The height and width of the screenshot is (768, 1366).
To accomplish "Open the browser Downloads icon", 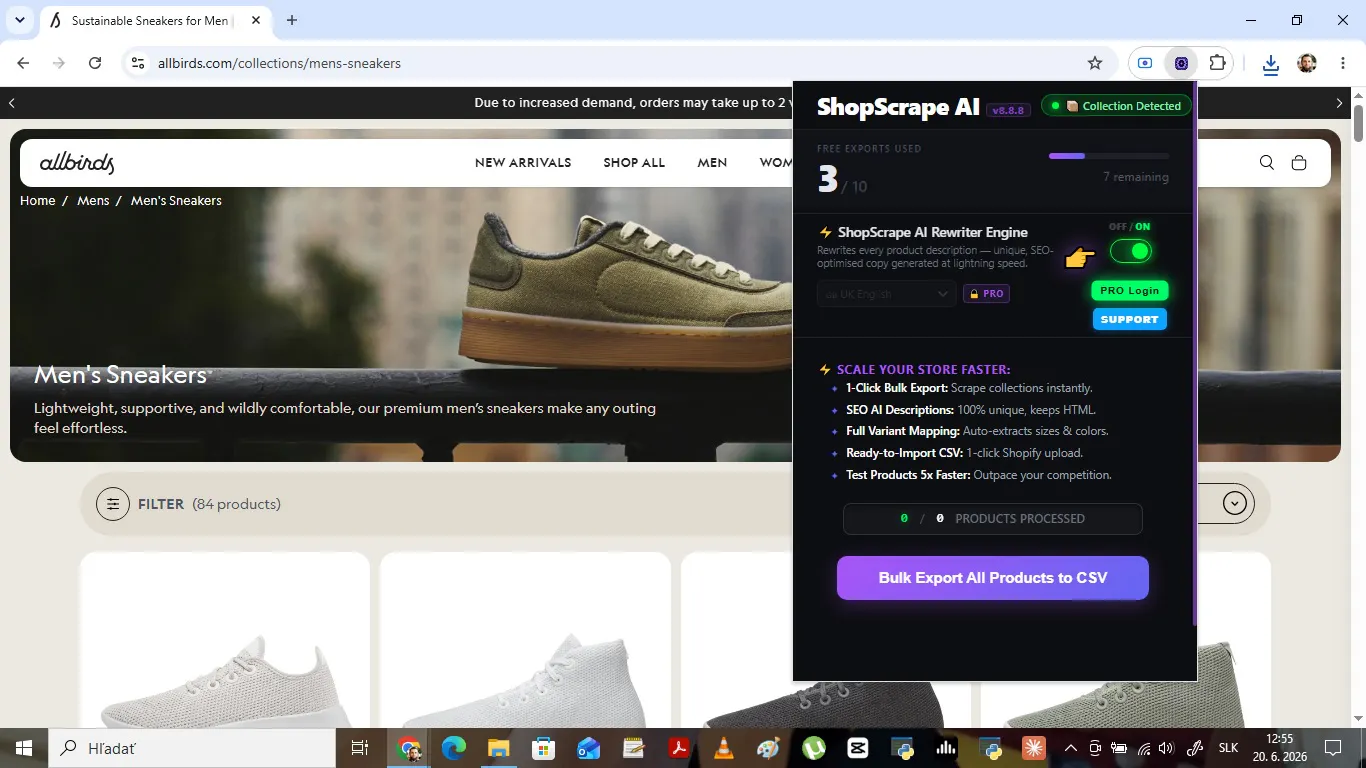I will coord(1271,63).
